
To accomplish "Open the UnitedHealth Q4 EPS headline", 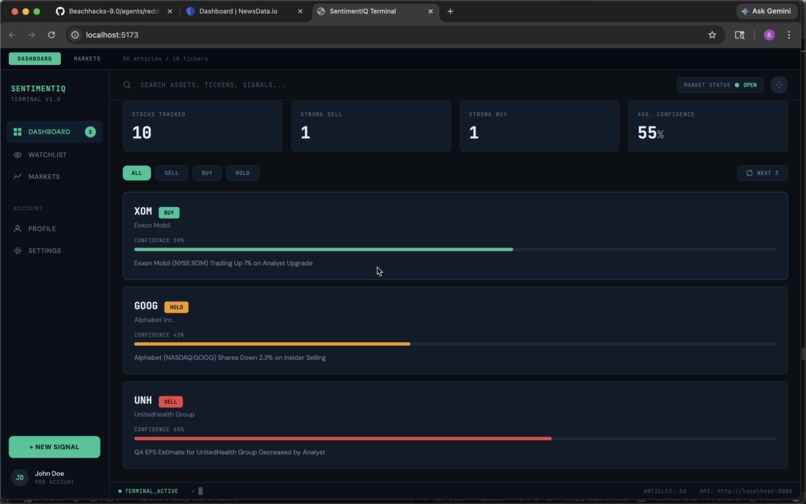I will coord(229,453).
